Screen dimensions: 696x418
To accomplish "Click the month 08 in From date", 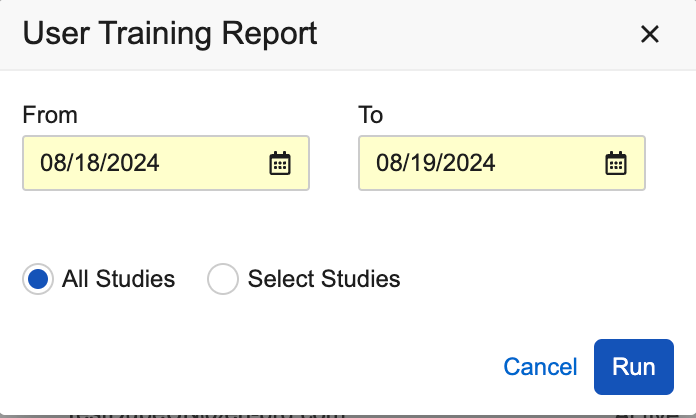I will click(x=52, y=163).
